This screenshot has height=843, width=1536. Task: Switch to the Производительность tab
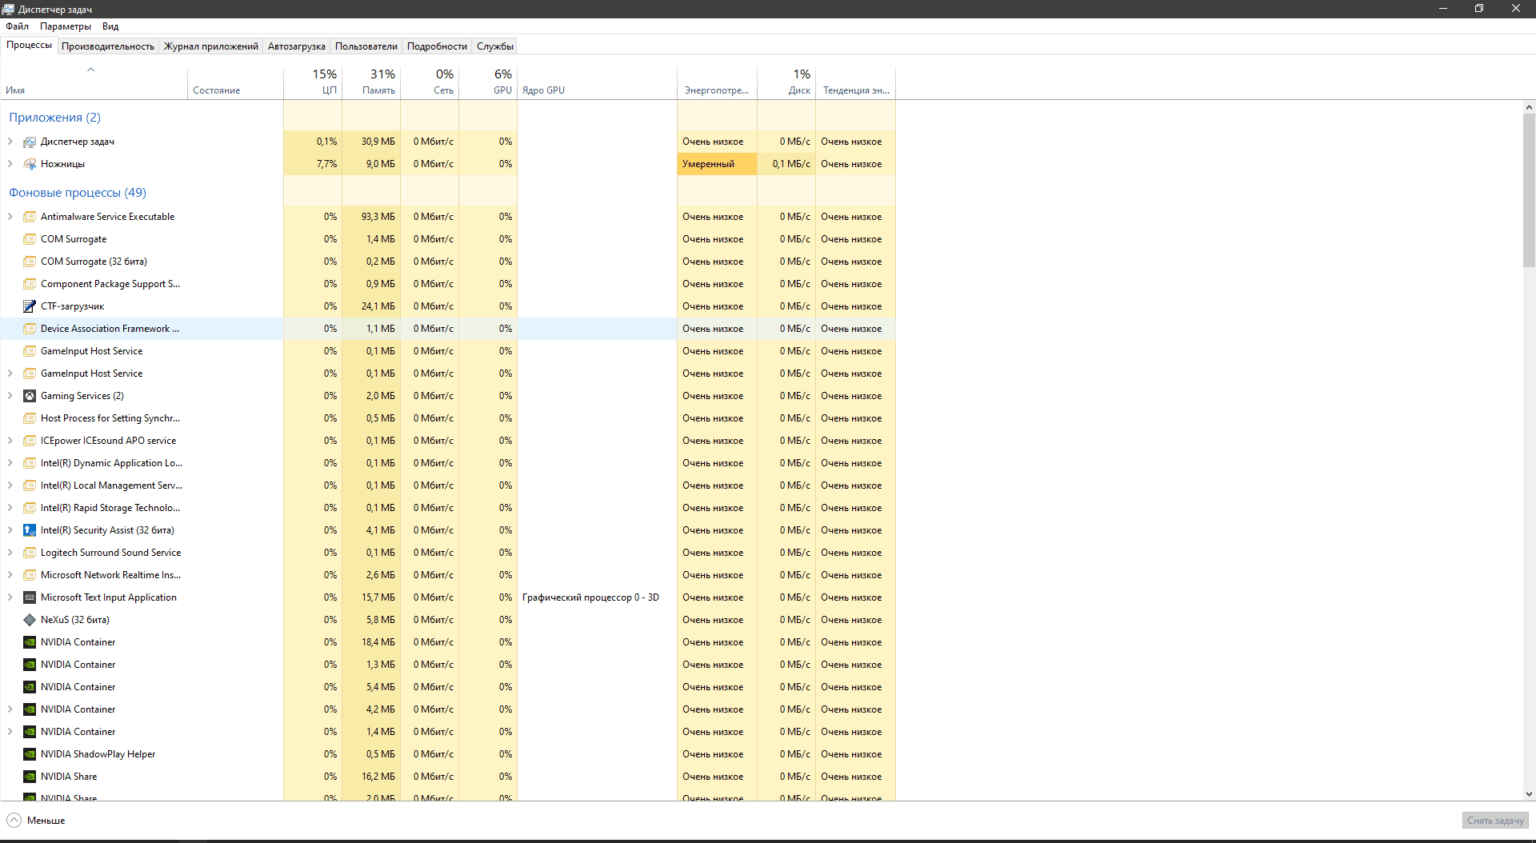click(x=108, y=46)
